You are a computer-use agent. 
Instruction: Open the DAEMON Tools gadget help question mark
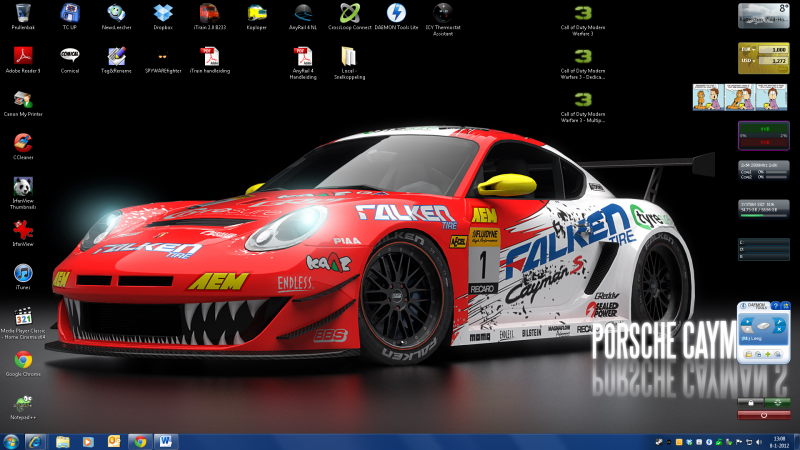776,306
